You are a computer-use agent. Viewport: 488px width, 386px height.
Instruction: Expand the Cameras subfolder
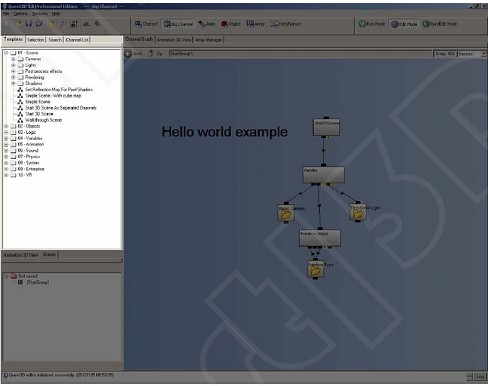13,59
